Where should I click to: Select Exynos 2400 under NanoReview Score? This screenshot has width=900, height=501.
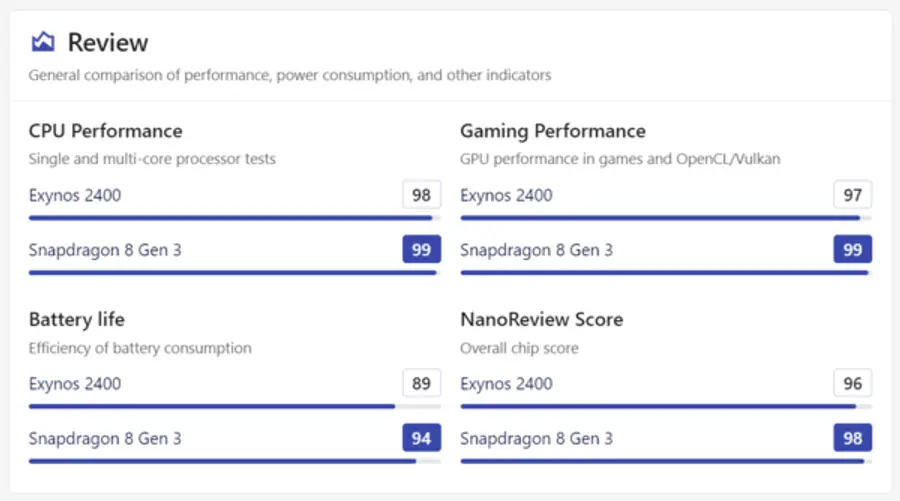click(506, 383)
